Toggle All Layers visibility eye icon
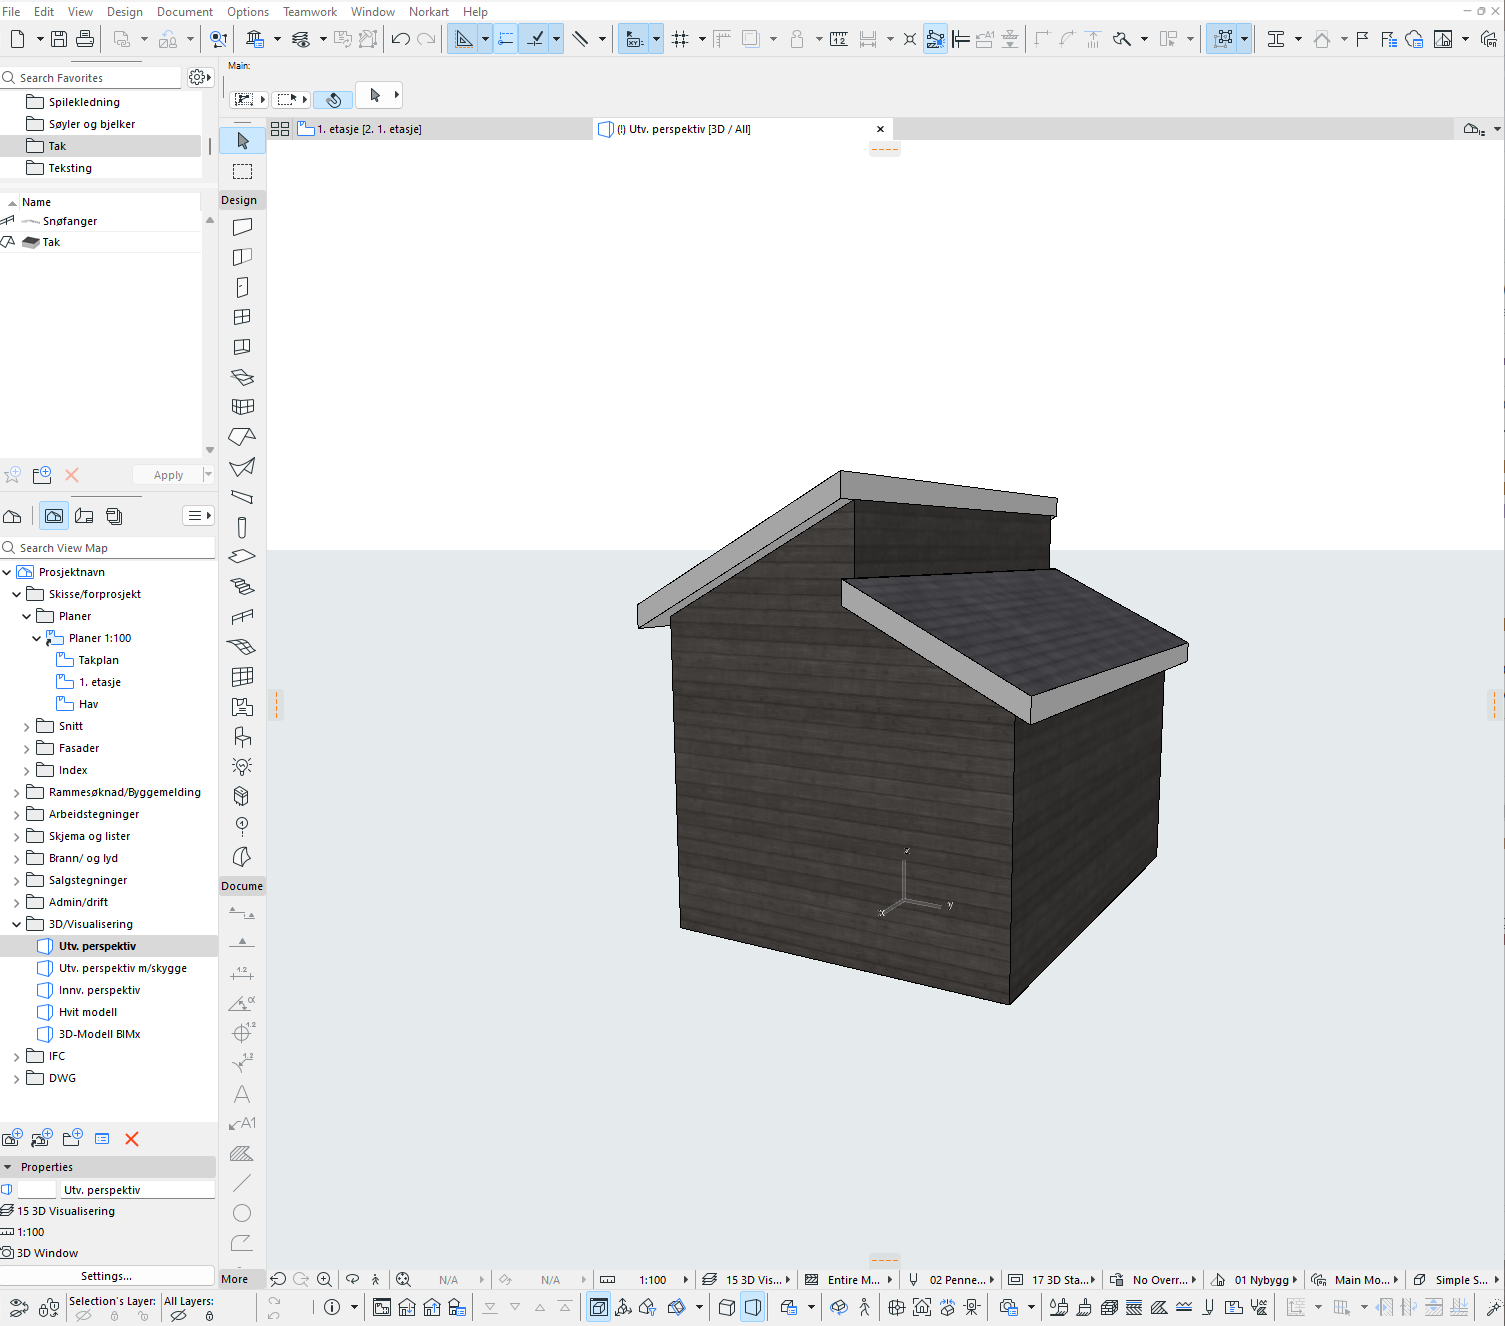This screenshot has height=1326, width=1505. 178,1316
